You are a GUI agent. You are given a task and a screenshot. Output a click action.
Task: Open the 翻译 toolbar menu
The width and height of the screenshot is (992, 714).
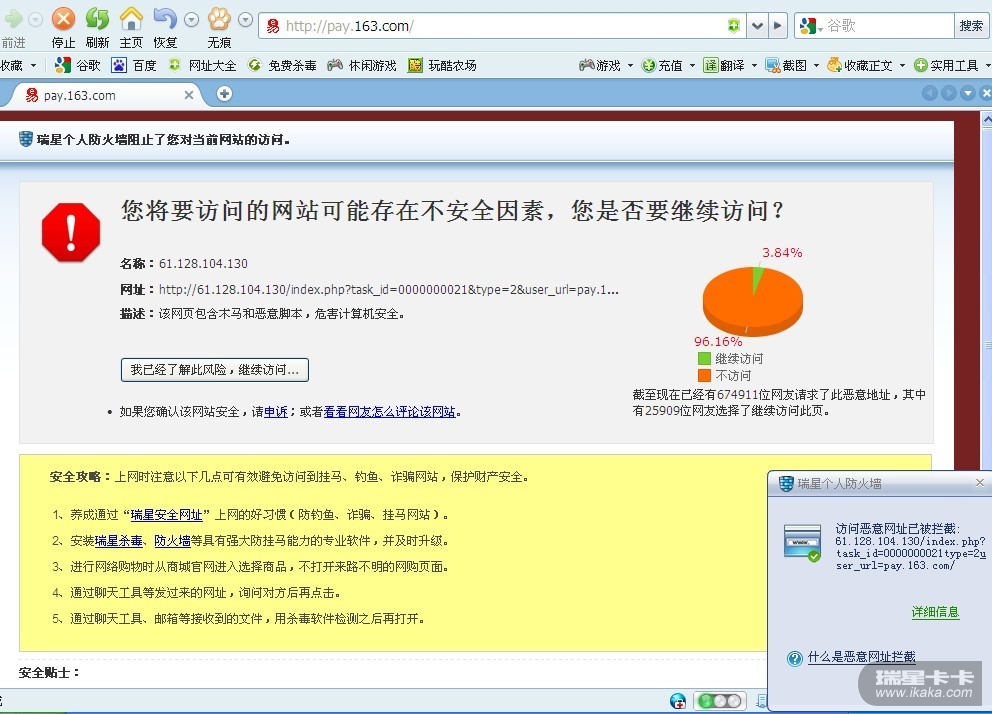[730, 65]
